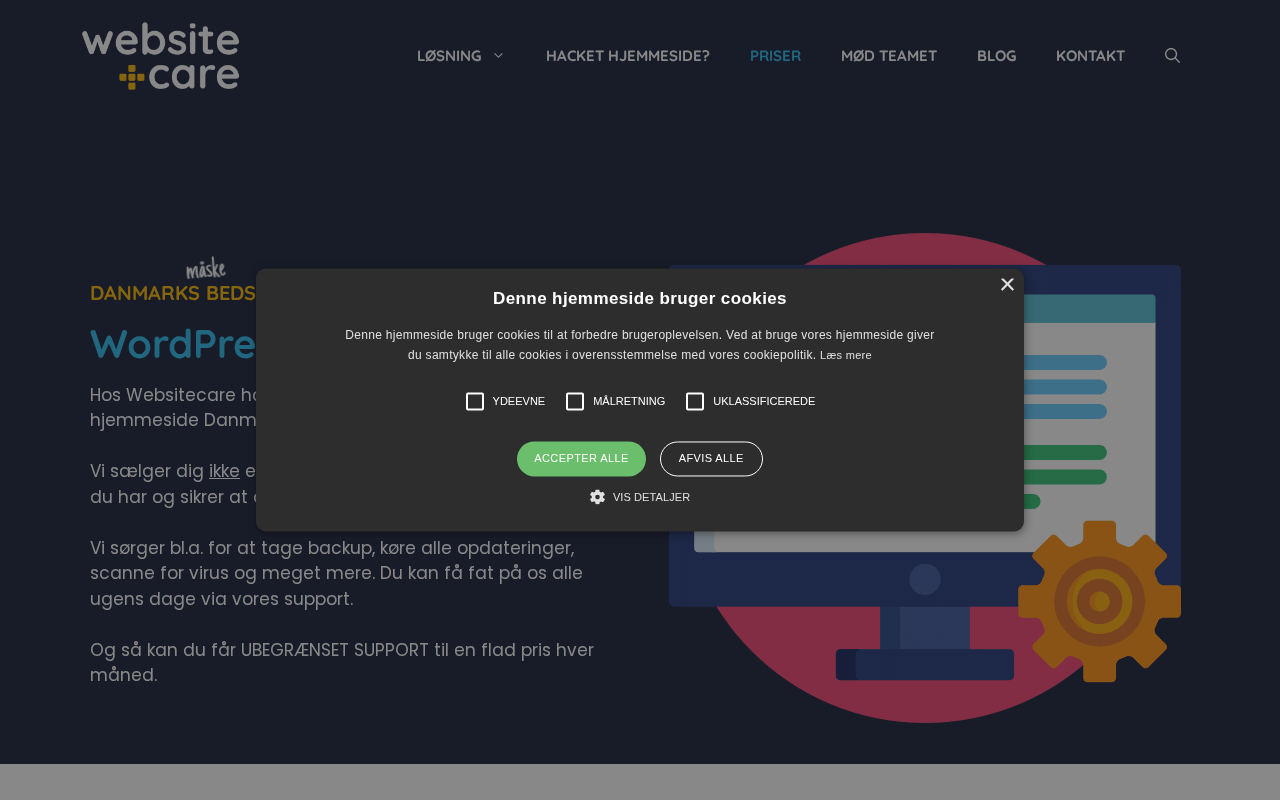Click the UBEGRÆNSET SUPPORT paragraph text
This screenshot has width=1280, height=800.
[x=342, y=662]
